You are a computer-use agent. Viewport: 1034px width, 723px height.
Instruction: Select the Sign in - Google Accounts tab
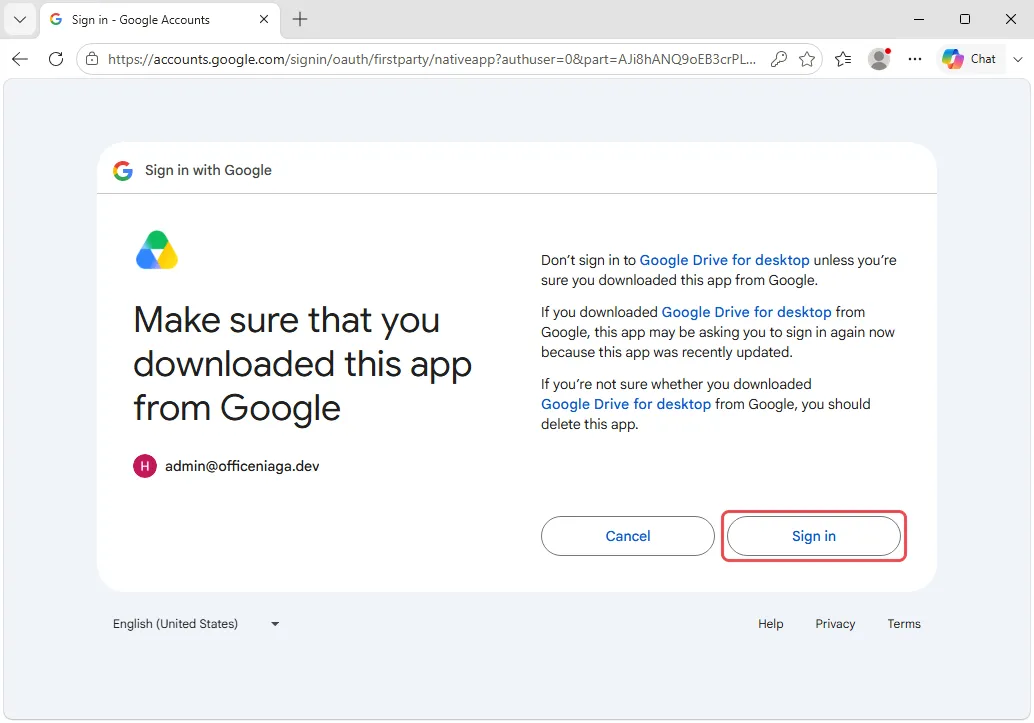(x=159, y=20)
